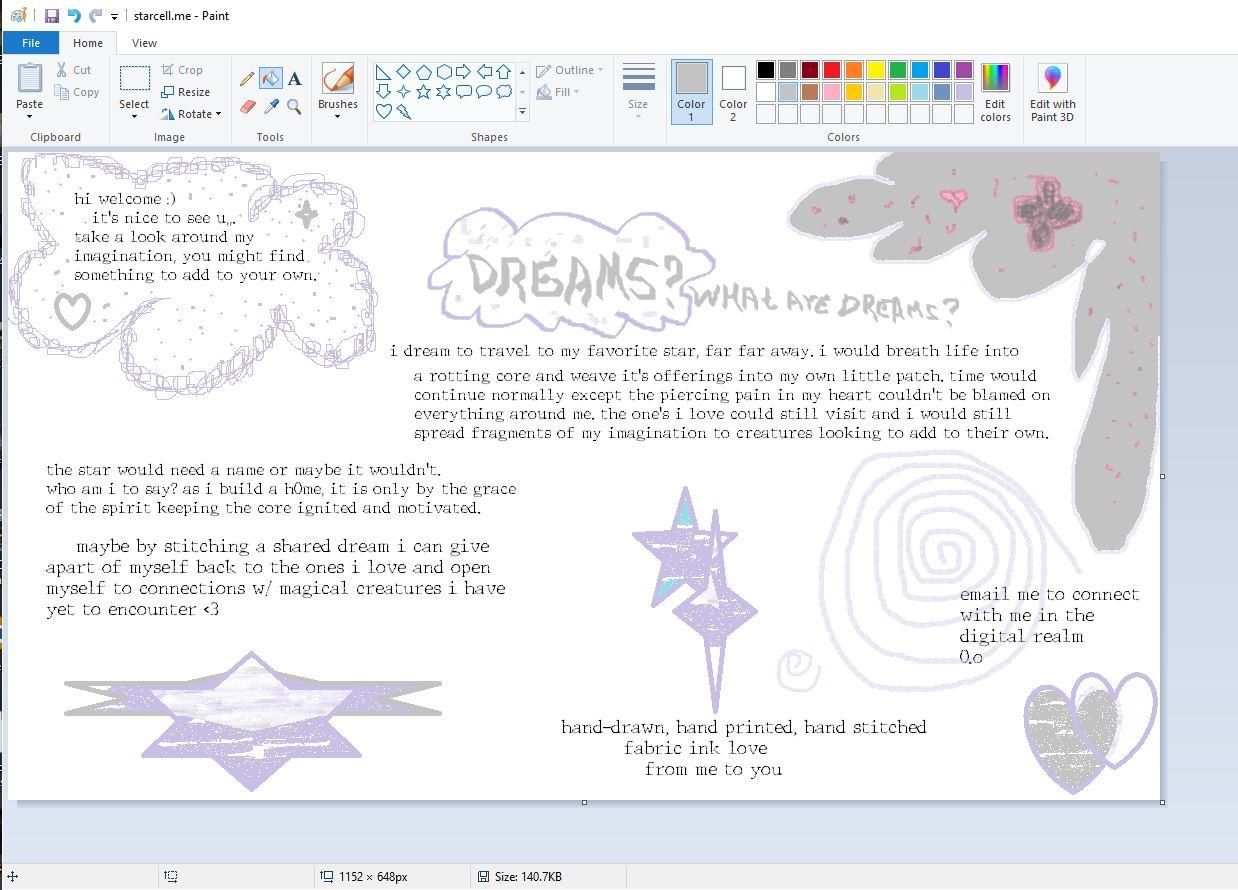
Task: Choose the up arrow shape
Action: [x=503, y=72]
